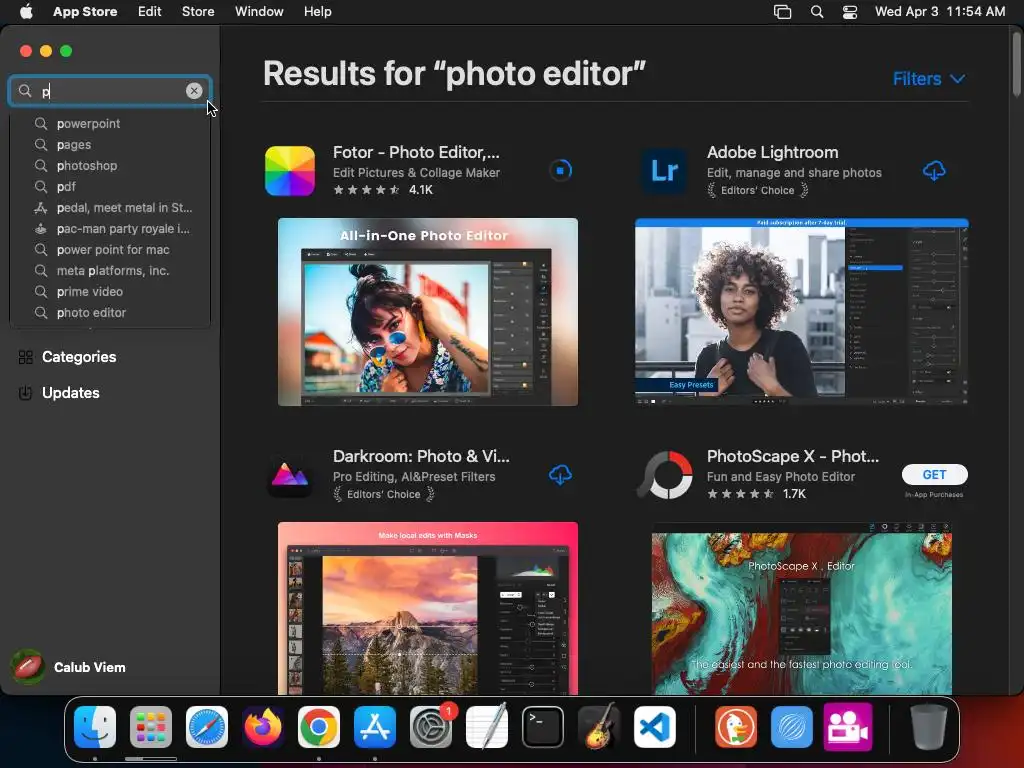Launch DuckDuckGo from the Dock

[x=736, y=727]
